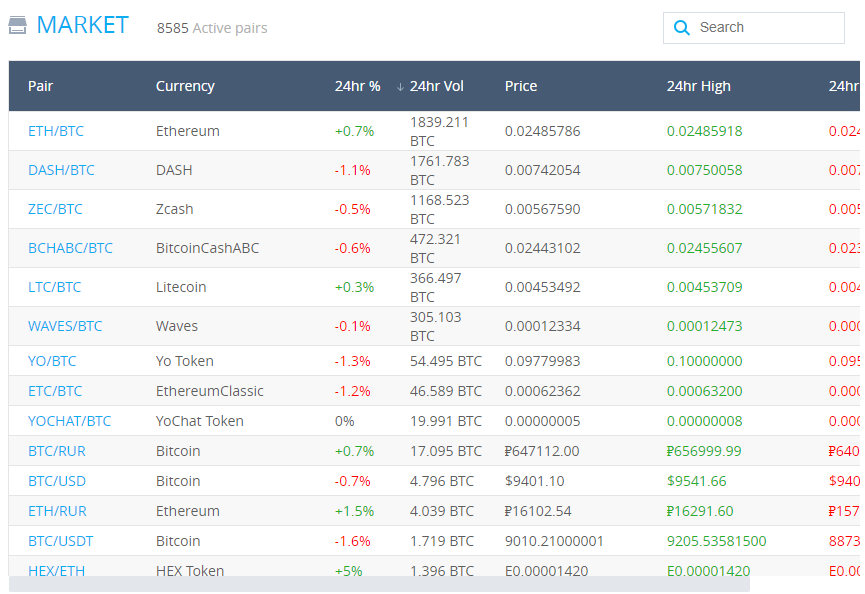Sort by the 24hr % column header
The width and height of the screenshot is (865, 594).
357,86
